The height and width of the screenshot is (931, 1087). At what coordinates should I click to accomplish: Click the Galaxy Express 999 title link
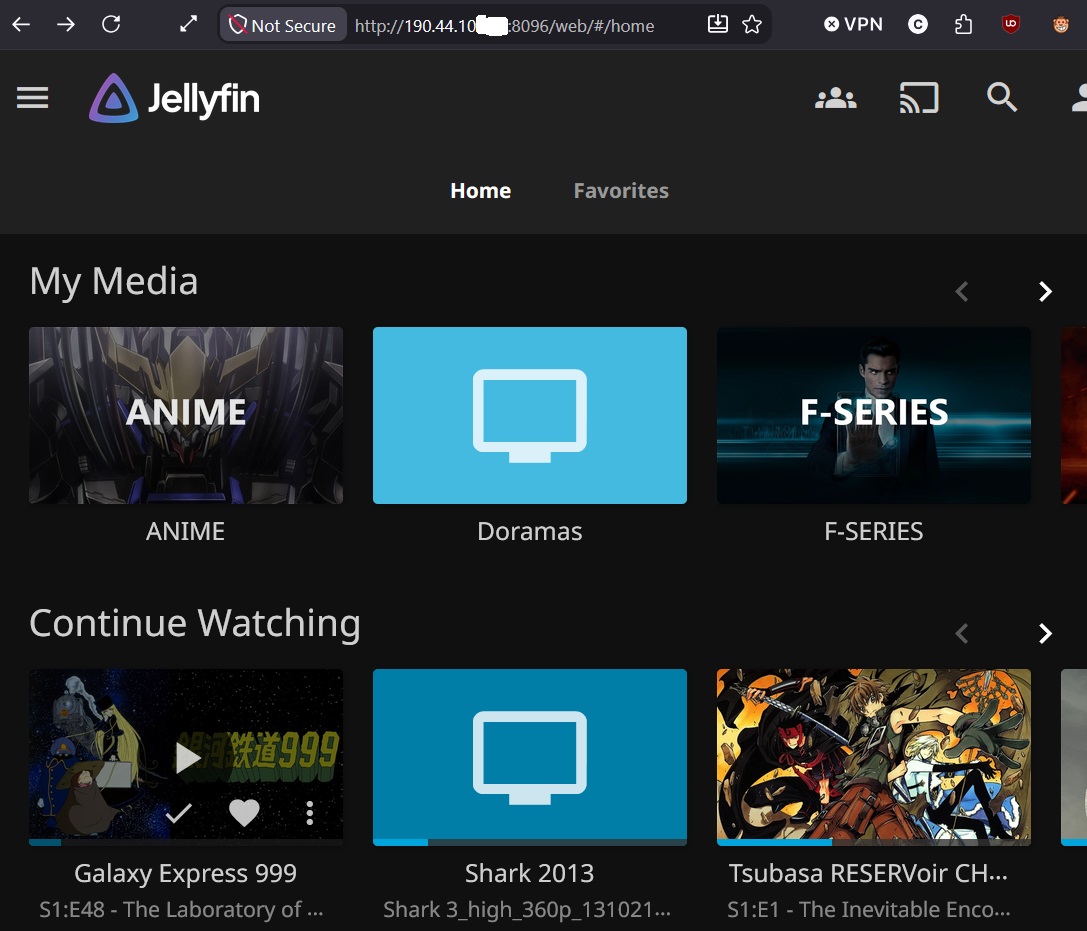pyautogui.click(x=186, y=873)
